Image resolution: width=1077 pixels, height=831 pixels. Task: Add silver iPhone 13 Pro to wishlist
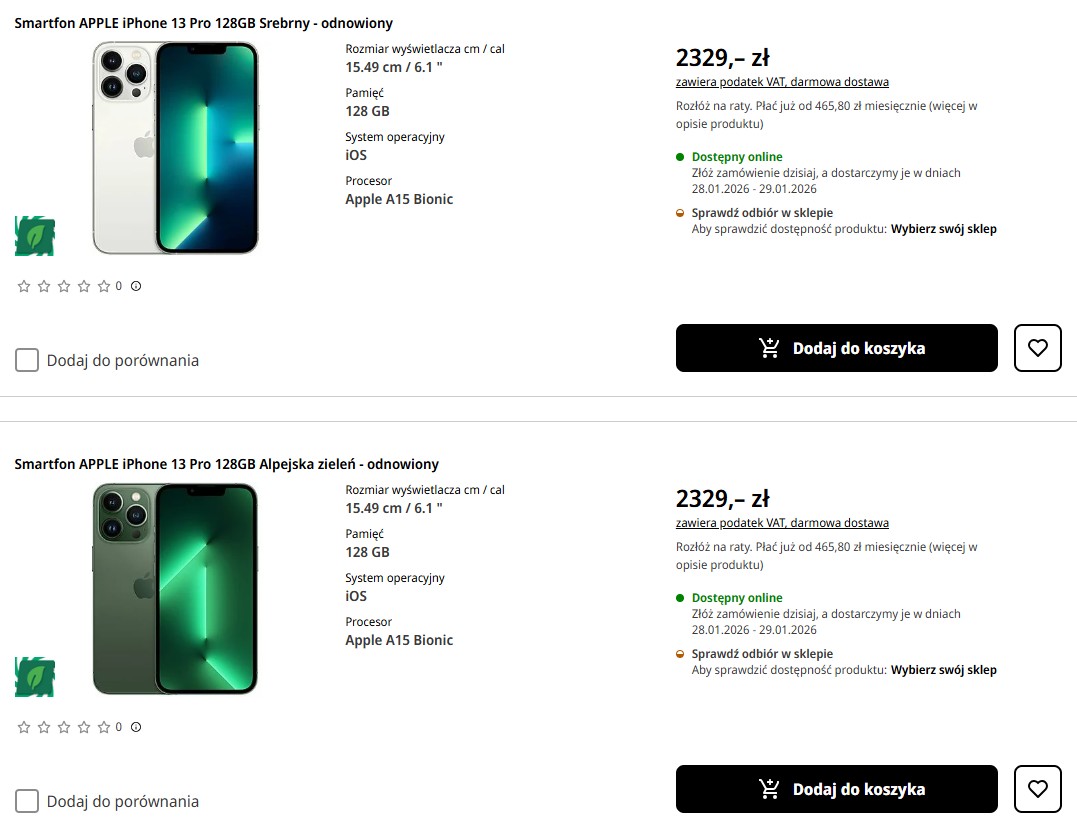(x=1037, y=348)
